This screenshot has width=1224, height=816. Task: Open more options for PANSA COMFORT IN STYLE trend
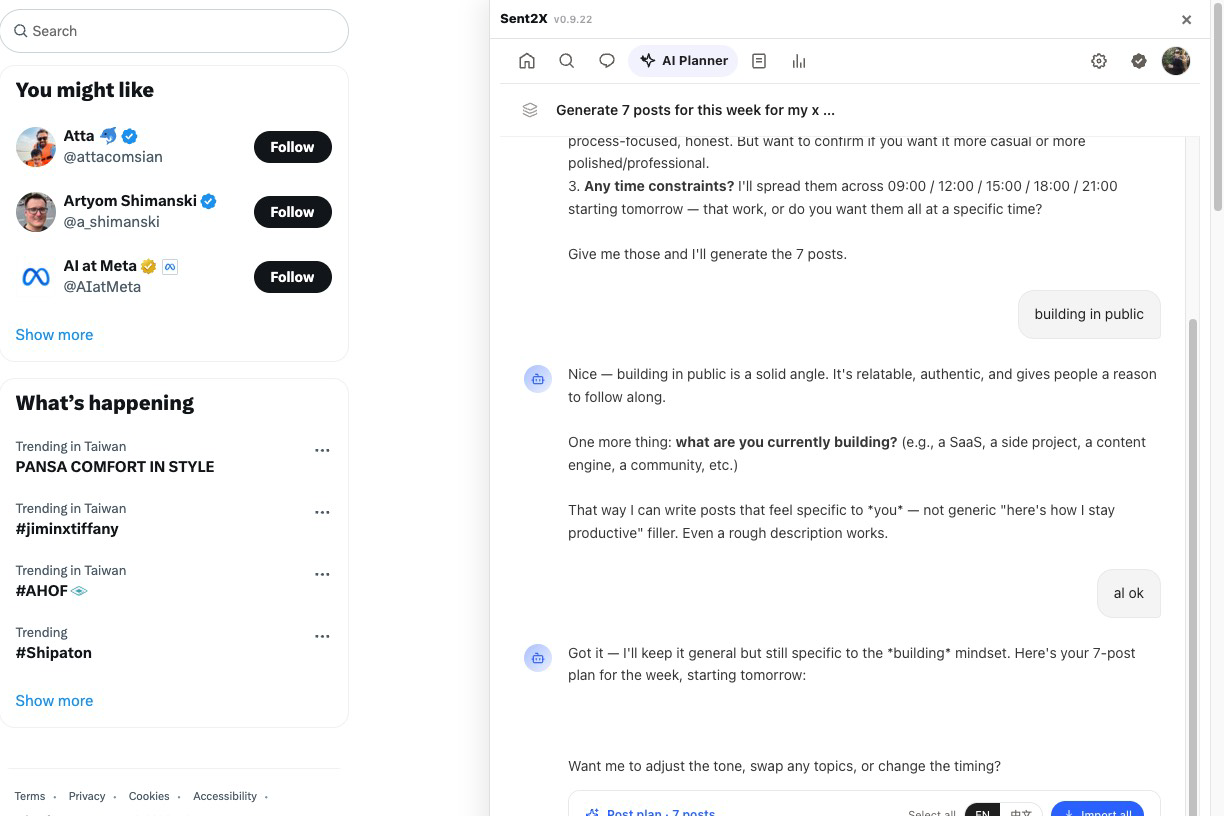tap(322, 450)
